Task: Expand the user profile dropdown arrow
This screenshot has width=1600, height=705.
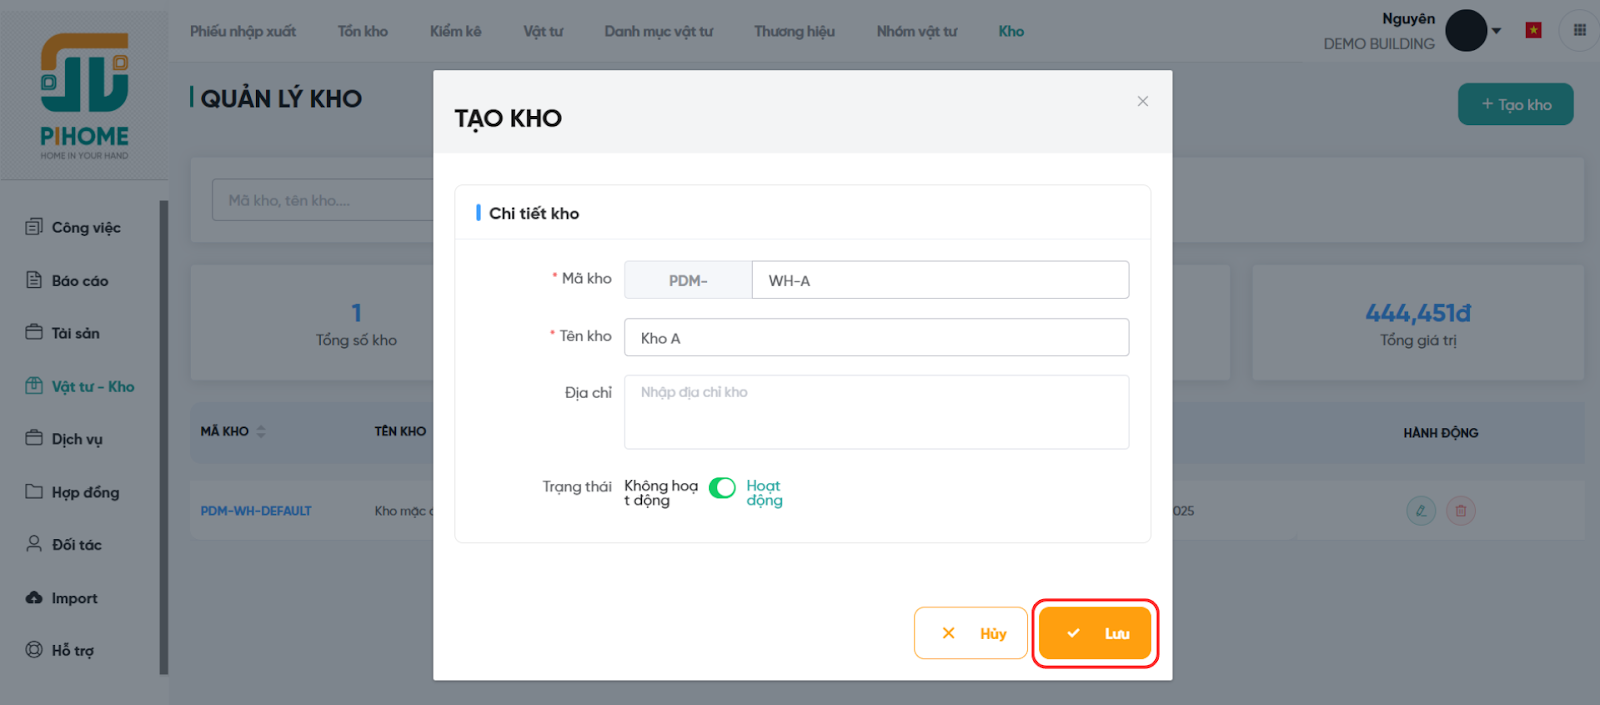Action: (x=1496, y=31)
